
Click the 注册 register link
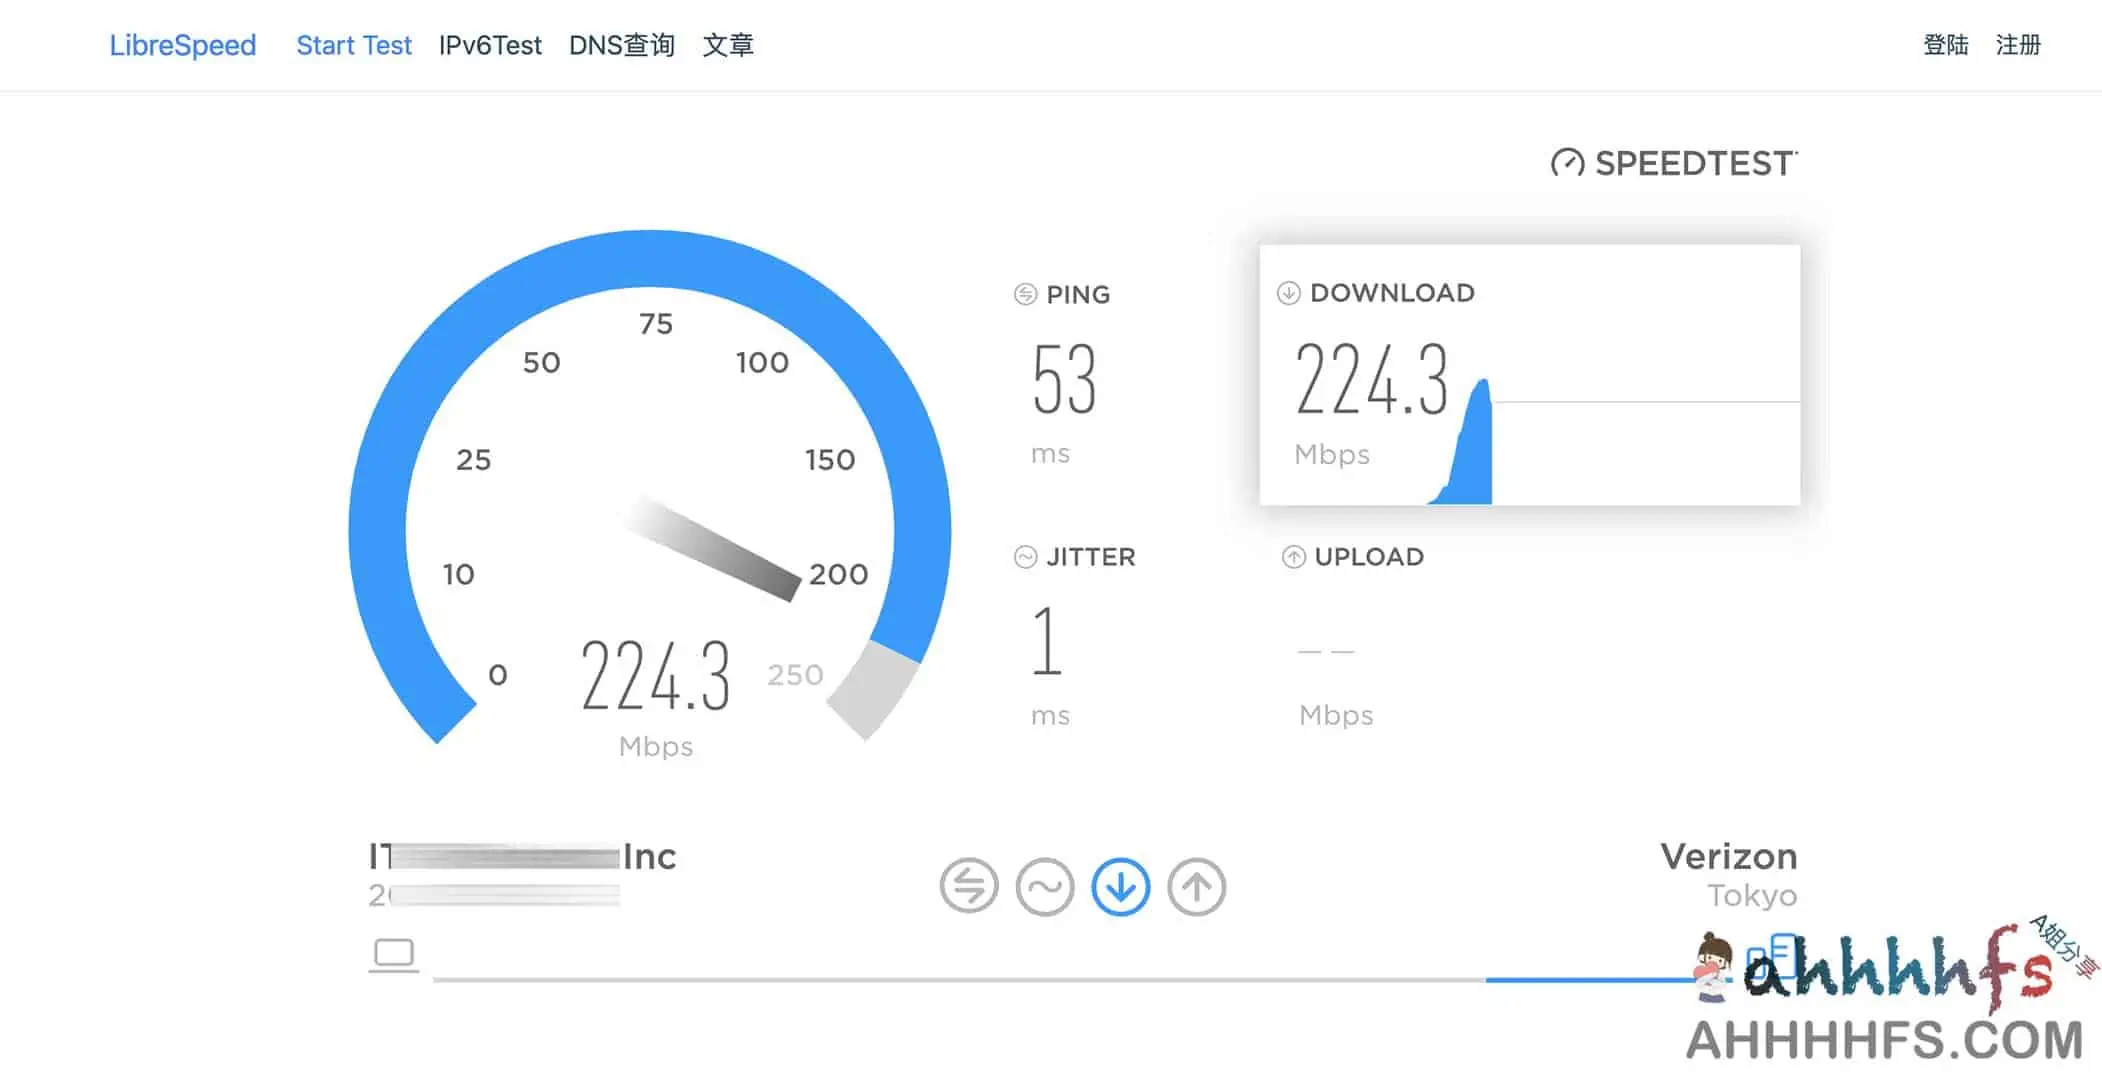click(2019, 45)
